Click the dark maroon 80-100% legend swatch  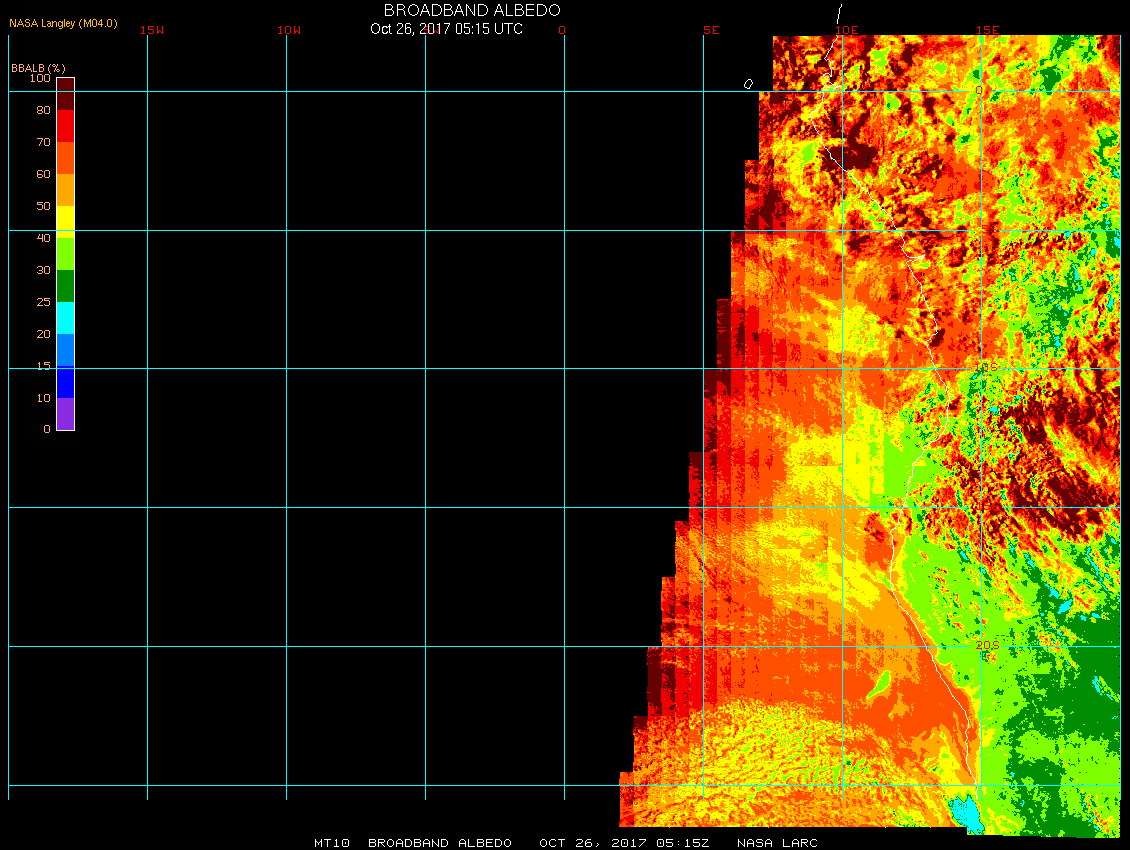tap(65, 93)
